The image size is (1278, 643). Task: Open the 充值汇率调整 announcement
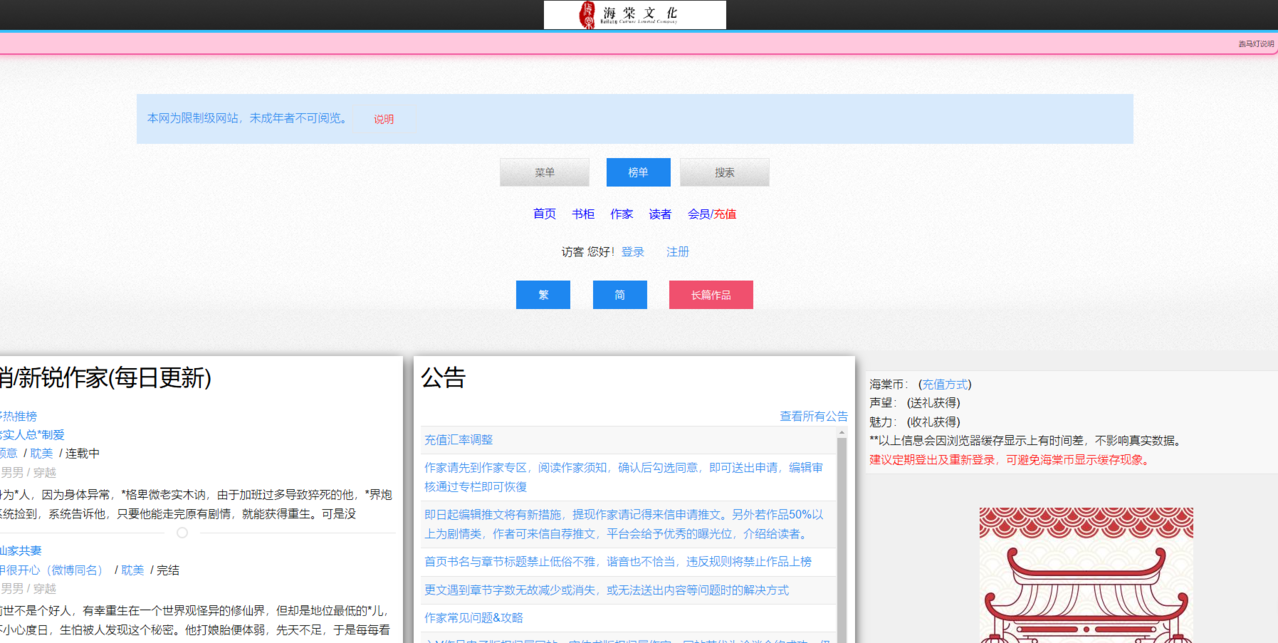[x=460, y=439]
